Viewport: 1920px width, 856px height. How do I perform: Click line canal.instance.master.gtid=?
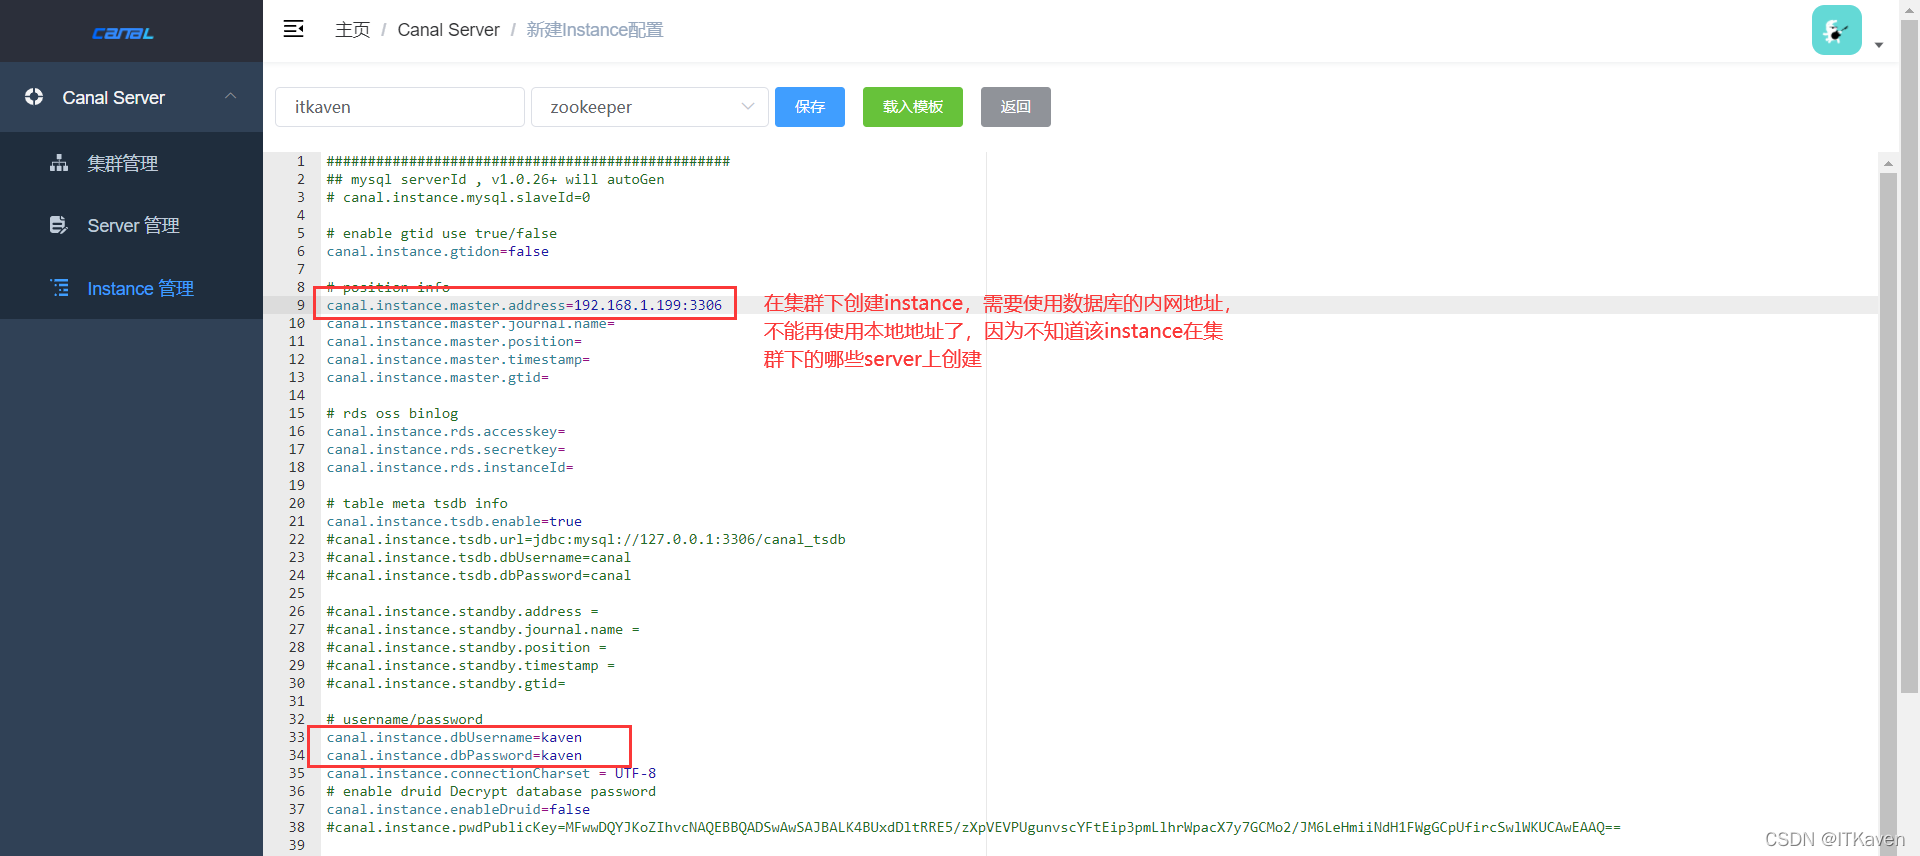[x=437, y=377]
